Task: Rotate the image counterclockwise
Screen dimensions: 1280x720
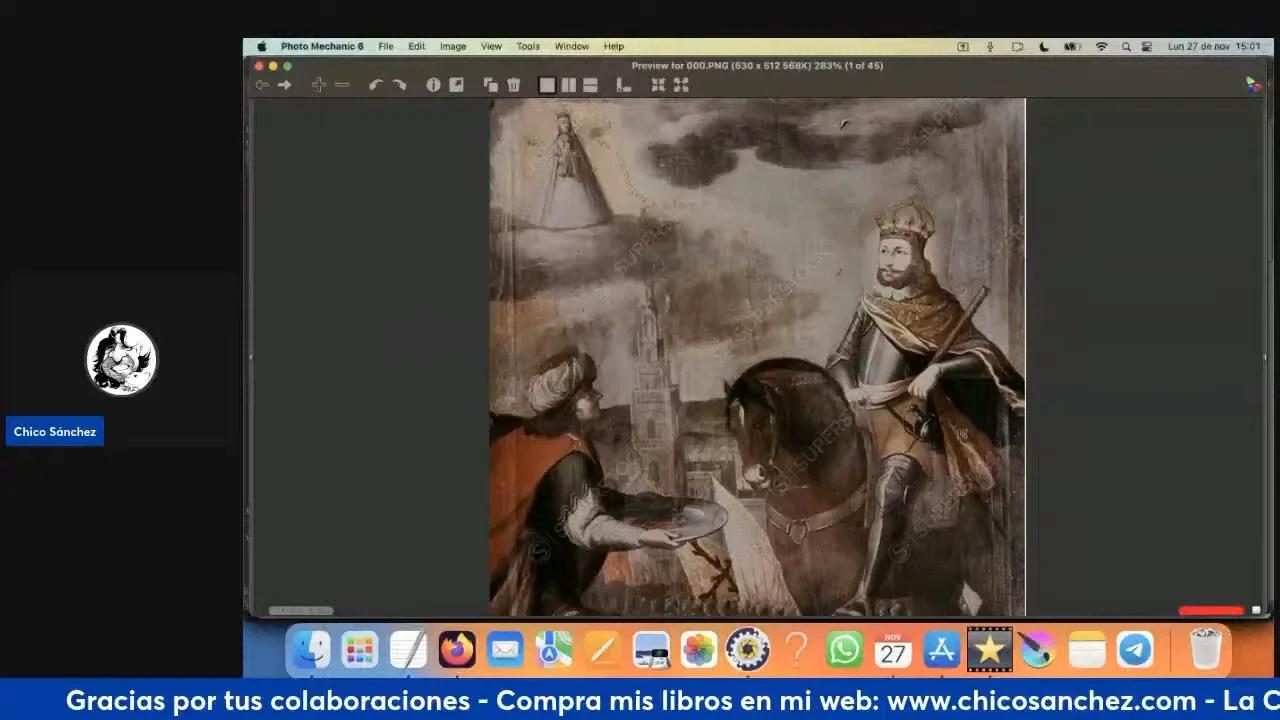Action: pyautogui.click(x=376, y=85)
